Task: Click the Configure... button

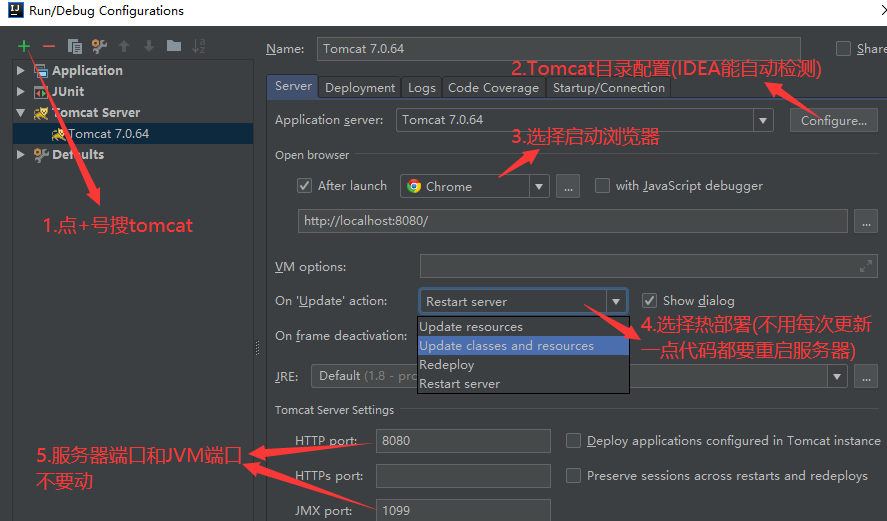Action: [833, 120]
